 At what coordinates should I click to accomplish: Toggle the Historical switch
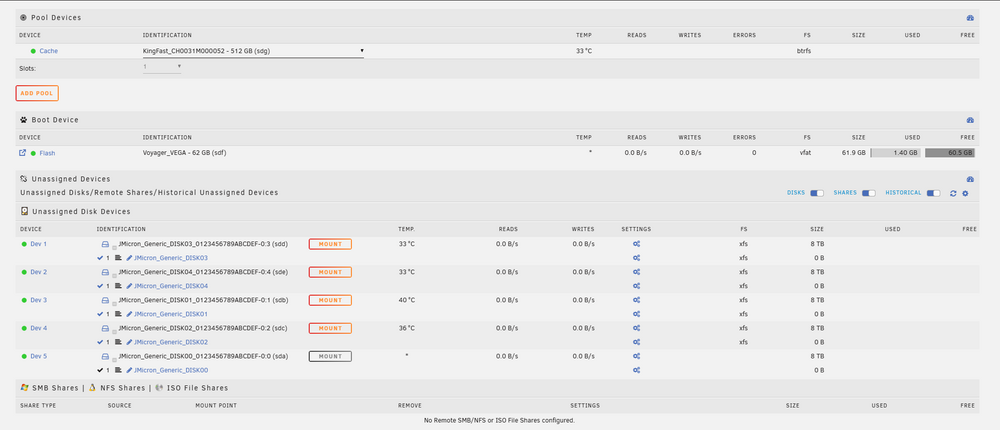pyautogui.click(x=934, y=193)
